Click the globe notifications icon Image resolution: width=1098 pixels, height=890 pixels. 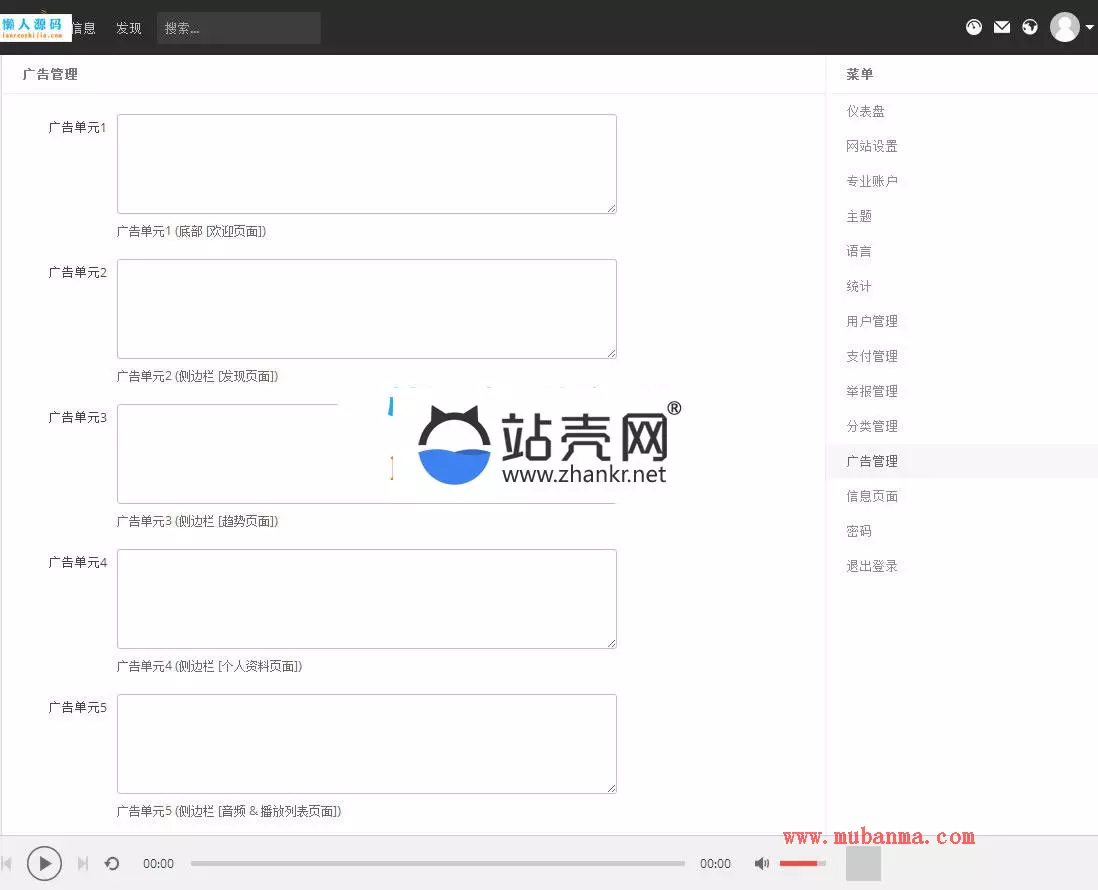click(1030, 27)
